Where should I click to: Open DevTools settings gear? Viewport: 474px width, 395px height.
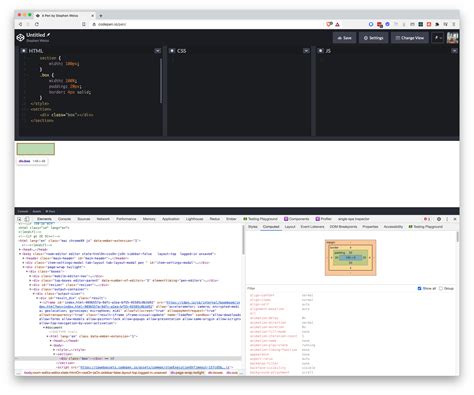[439, 219]
